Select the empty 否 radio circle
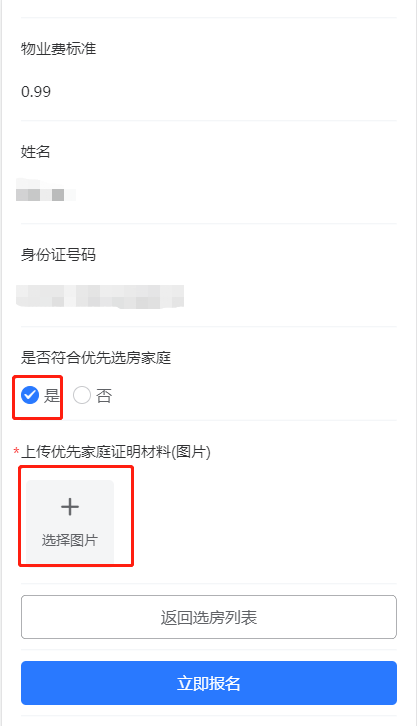This screenshot has width=417, height=726. (82, 395)
